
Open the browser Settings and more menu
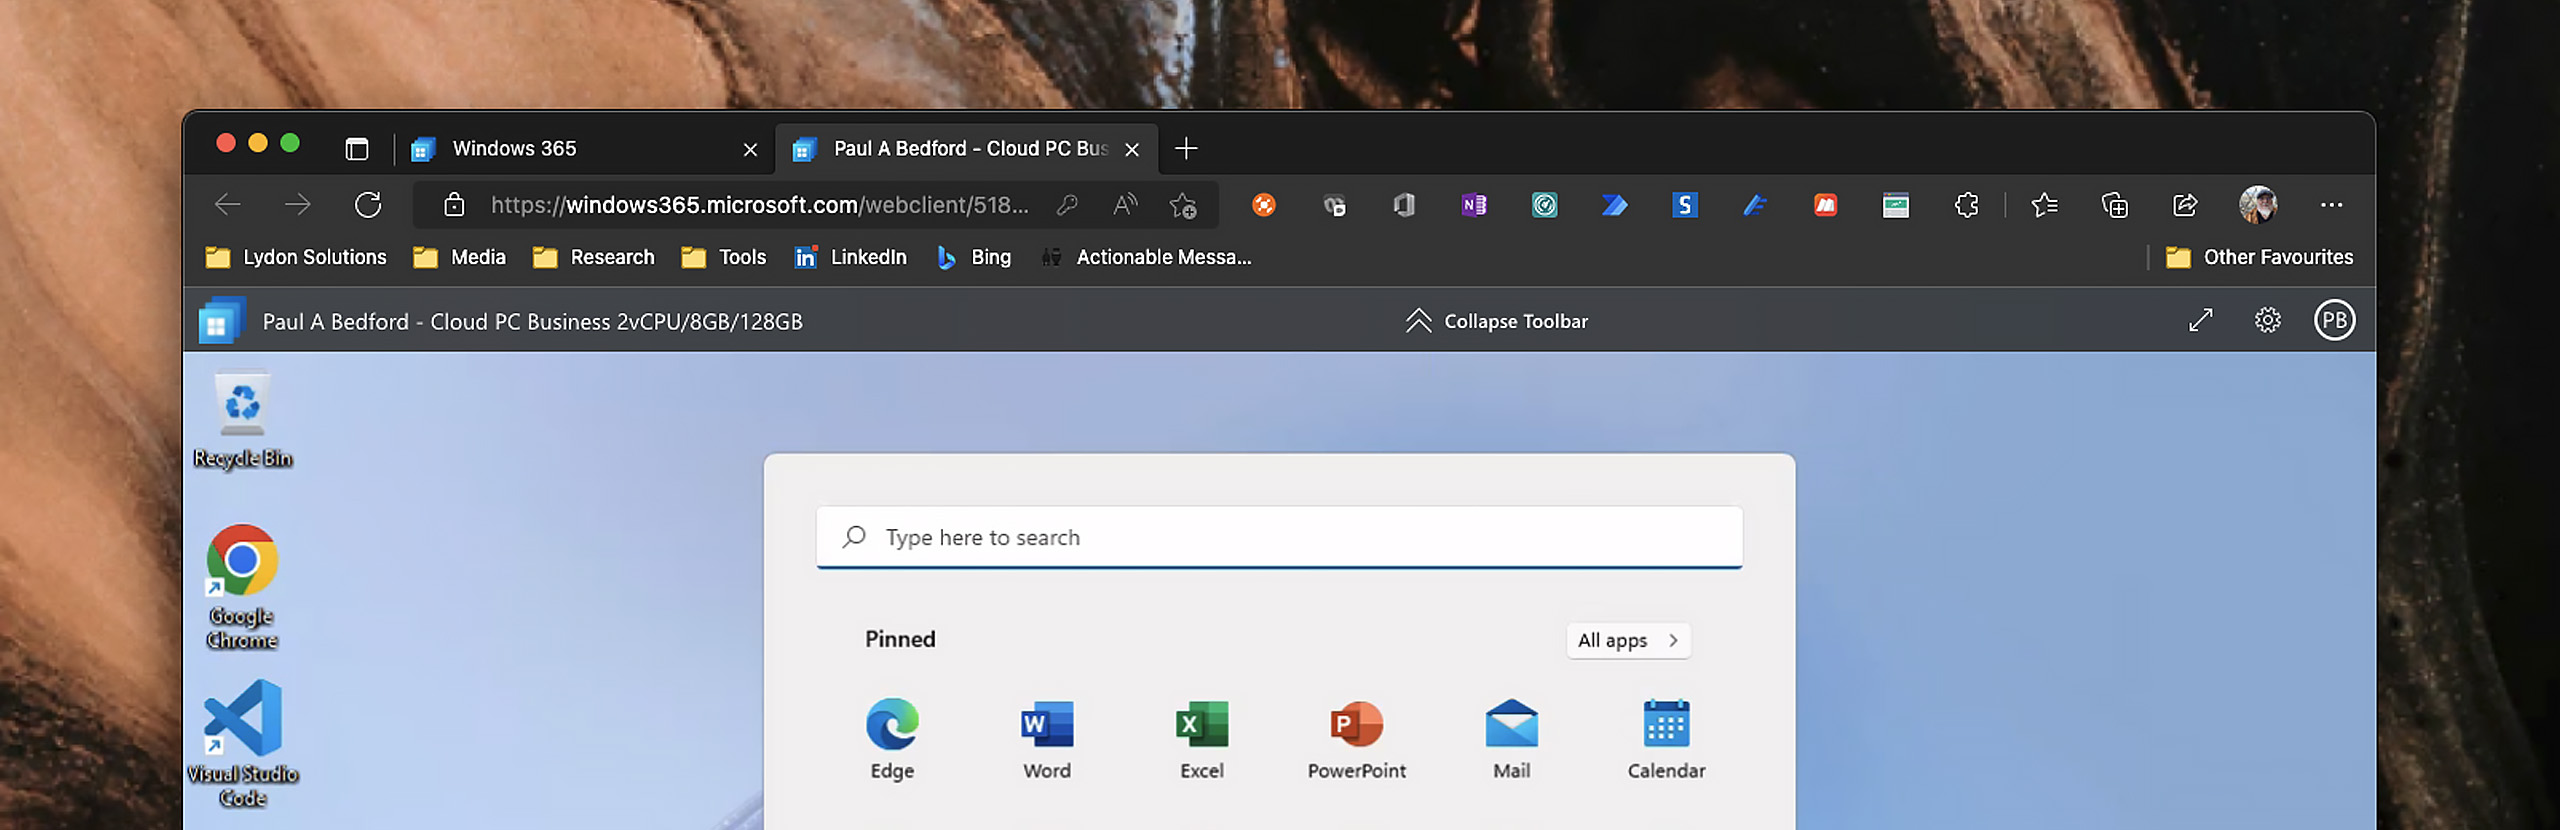pyautogui.click(x=2331, y=205)
